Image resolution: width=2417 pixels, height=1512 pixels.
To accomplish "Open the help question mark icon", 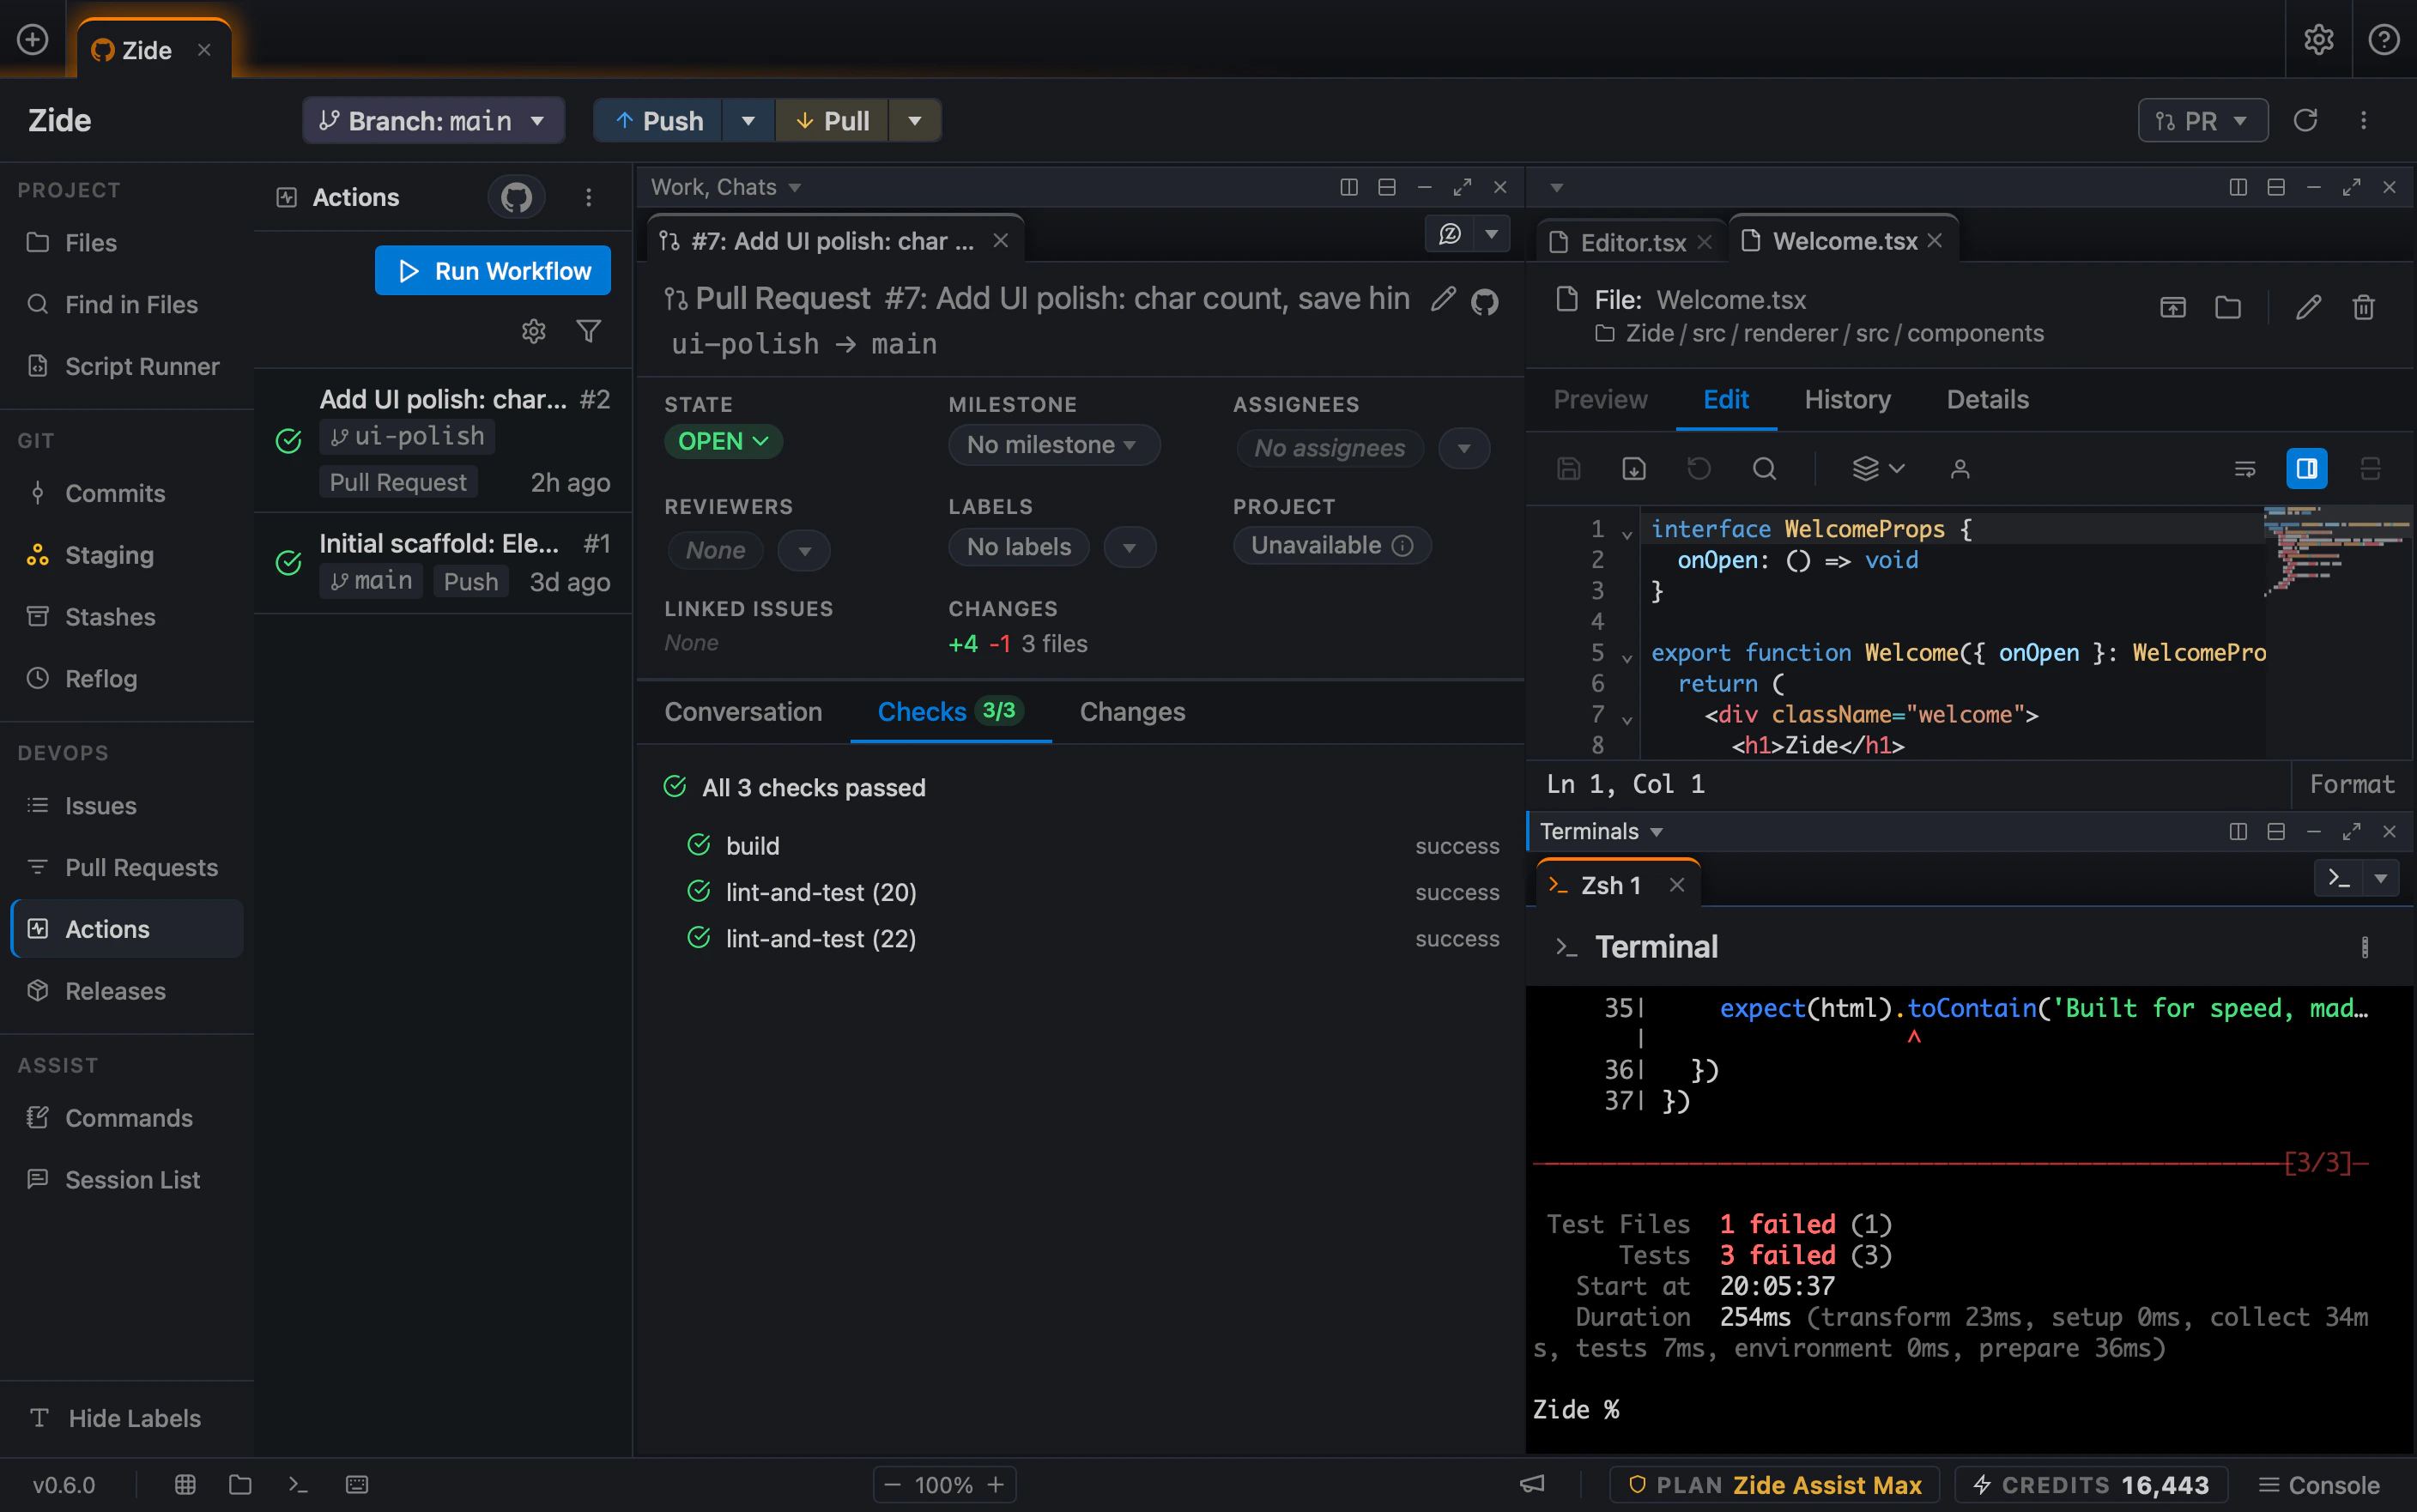I will click(2384, 39).
